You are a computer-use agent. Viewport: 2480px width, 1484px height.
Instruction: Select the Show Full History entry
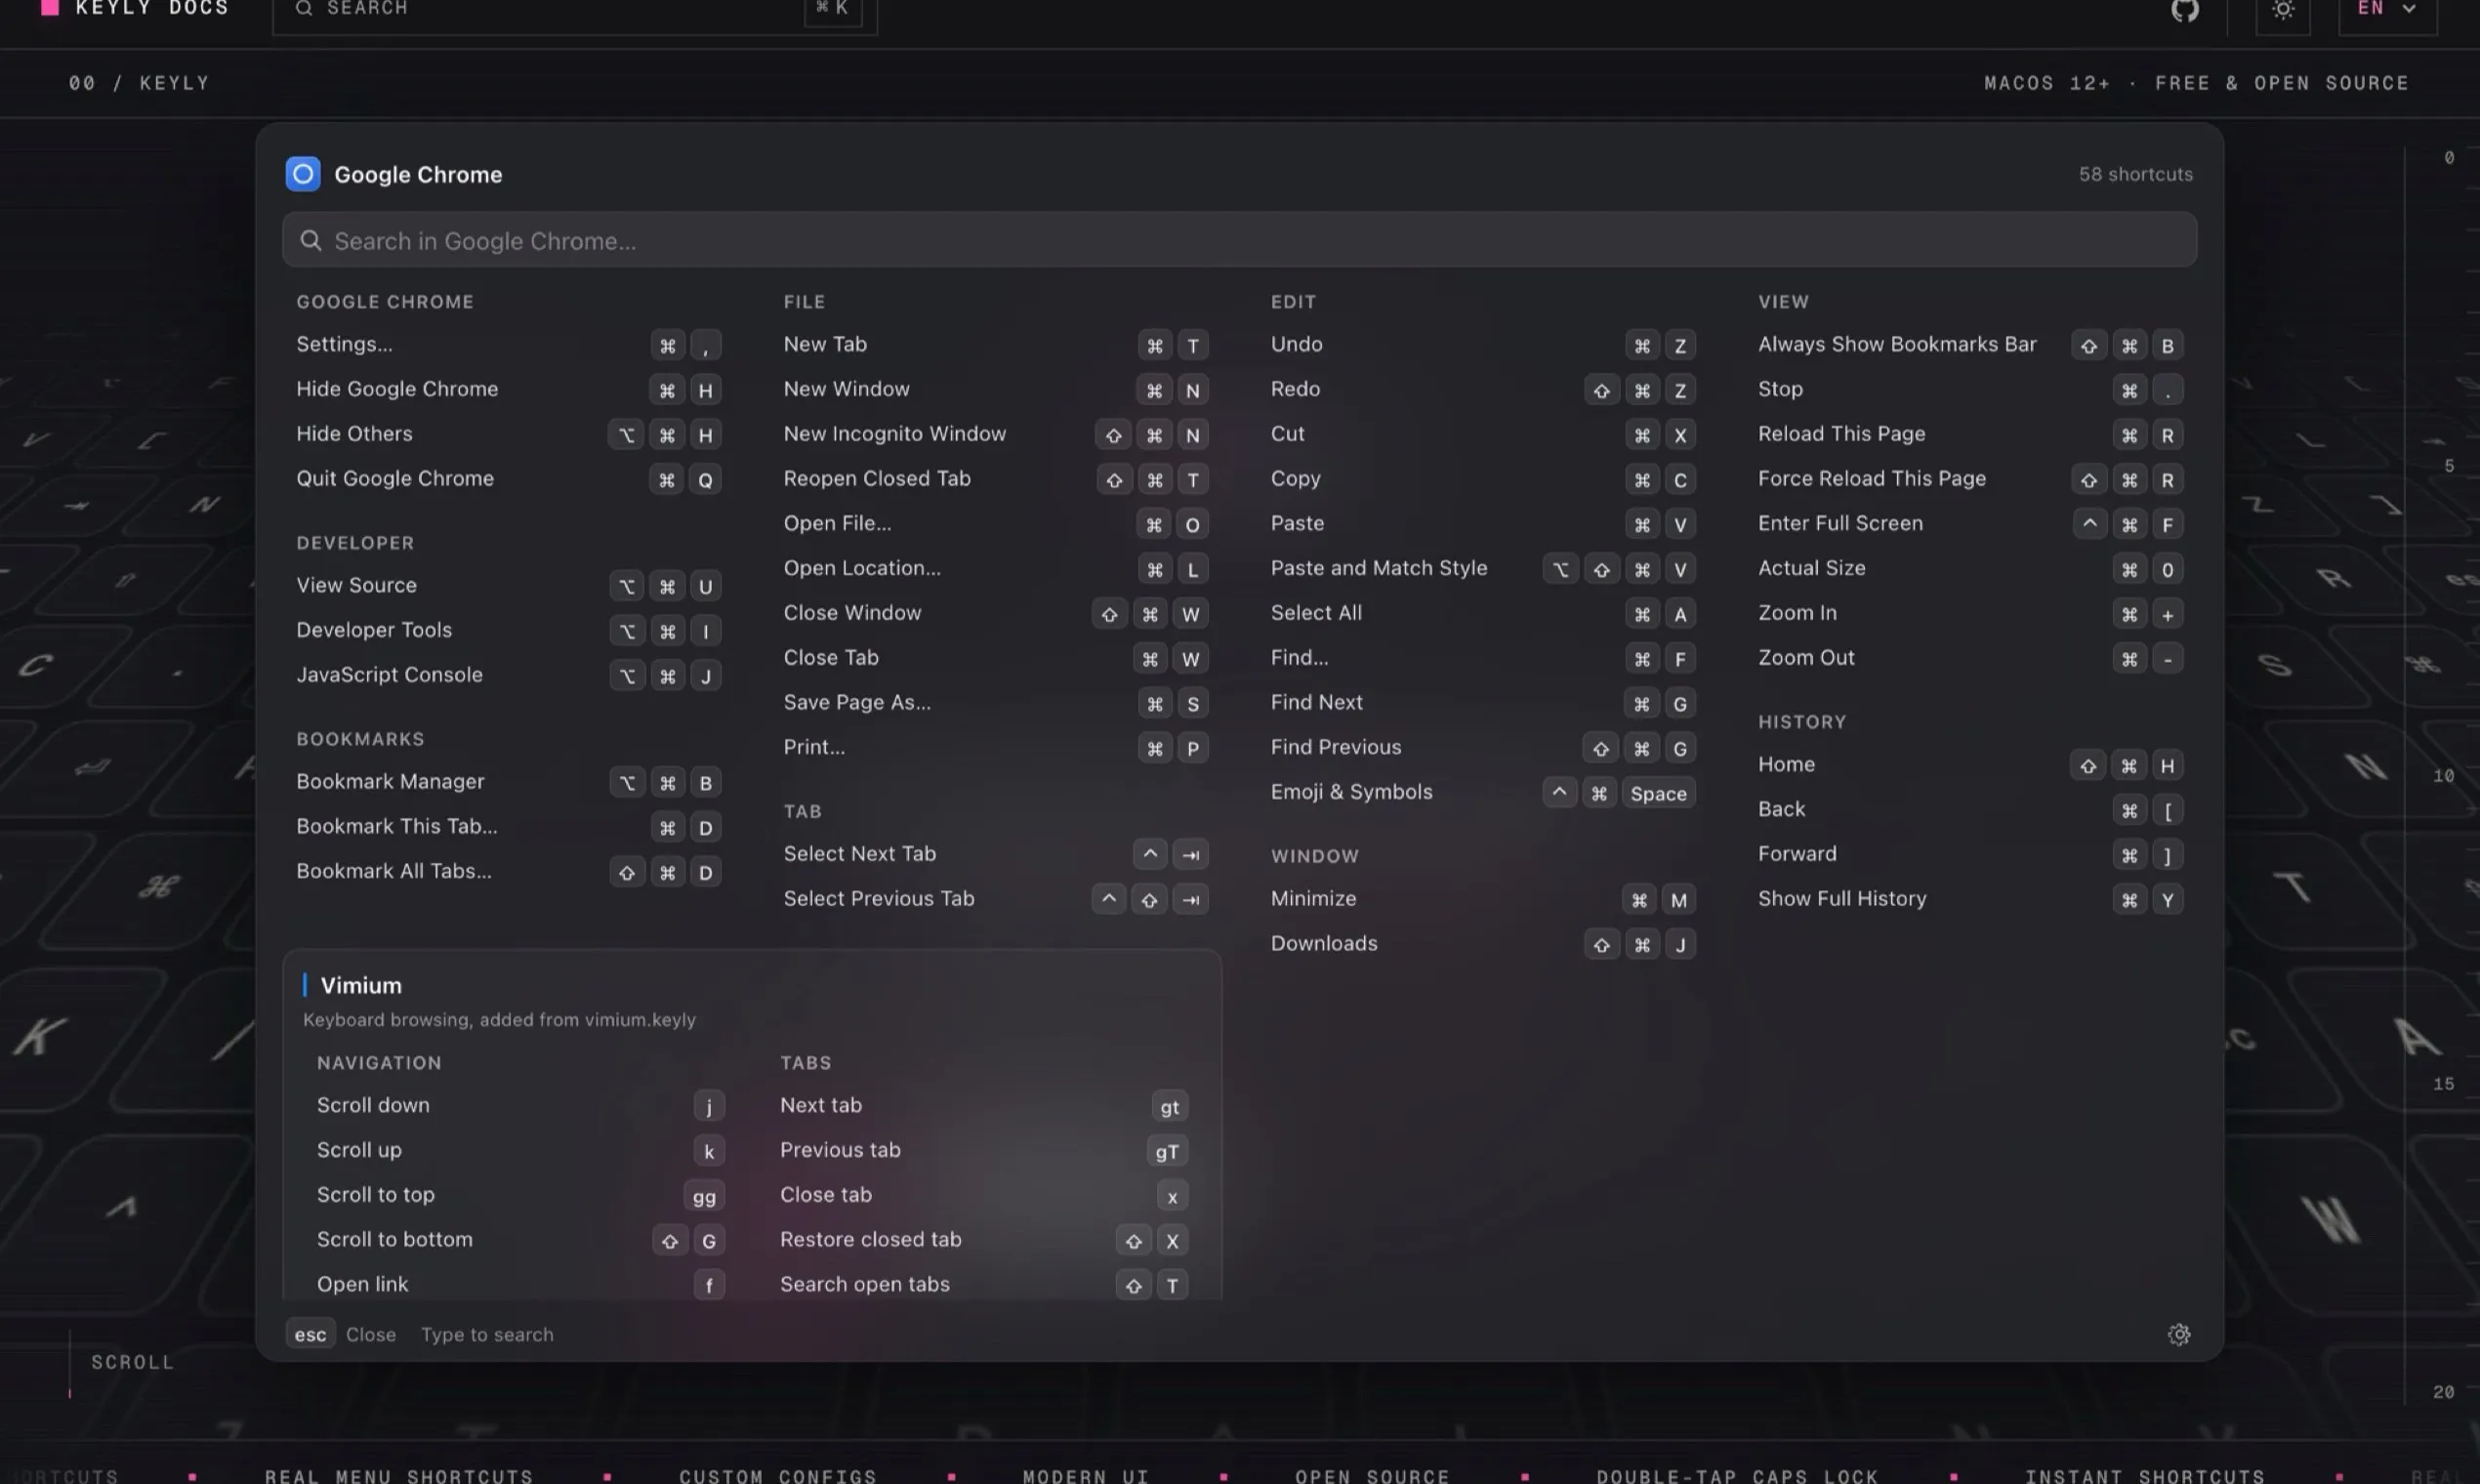point(1970,899)
